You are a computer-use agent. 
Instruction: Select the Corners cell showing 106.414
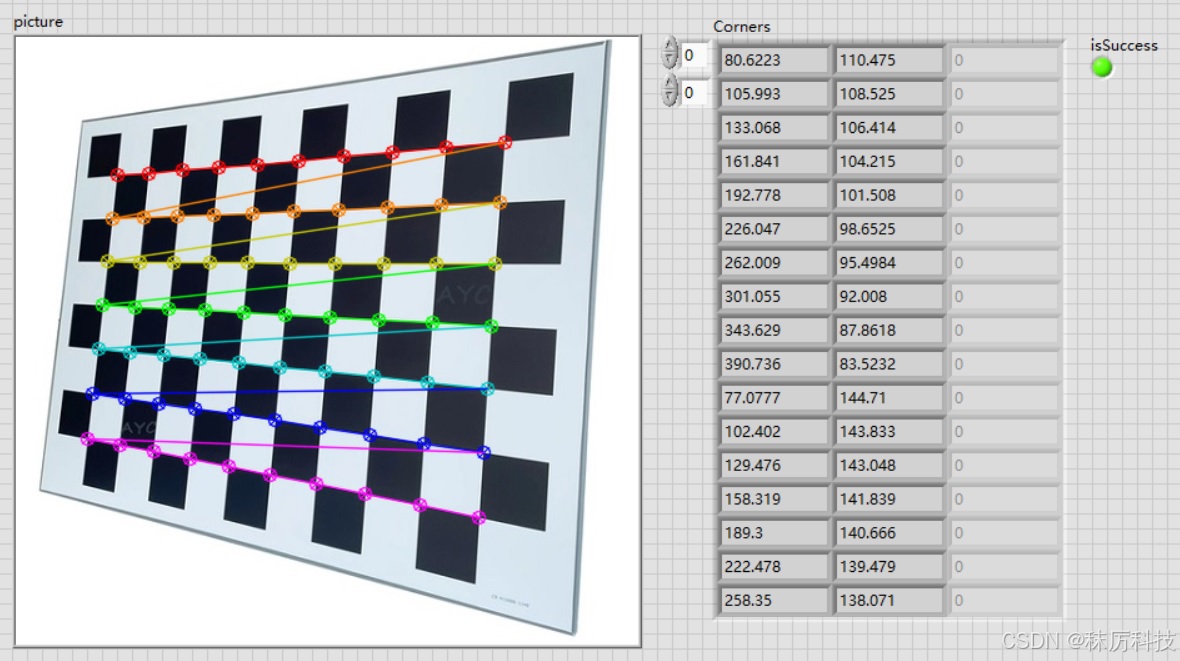[890, 128]
